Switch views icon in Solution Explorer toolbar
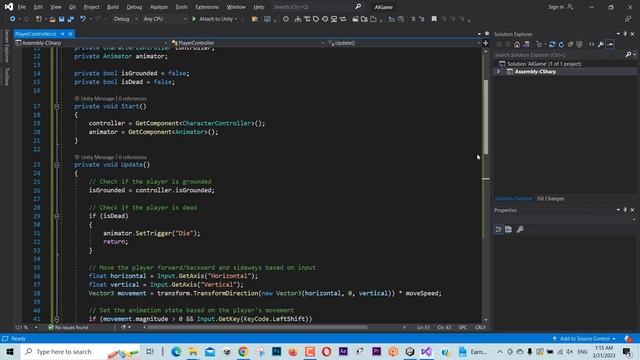Viewport: 640px width, 360px height. click(526, 44)
